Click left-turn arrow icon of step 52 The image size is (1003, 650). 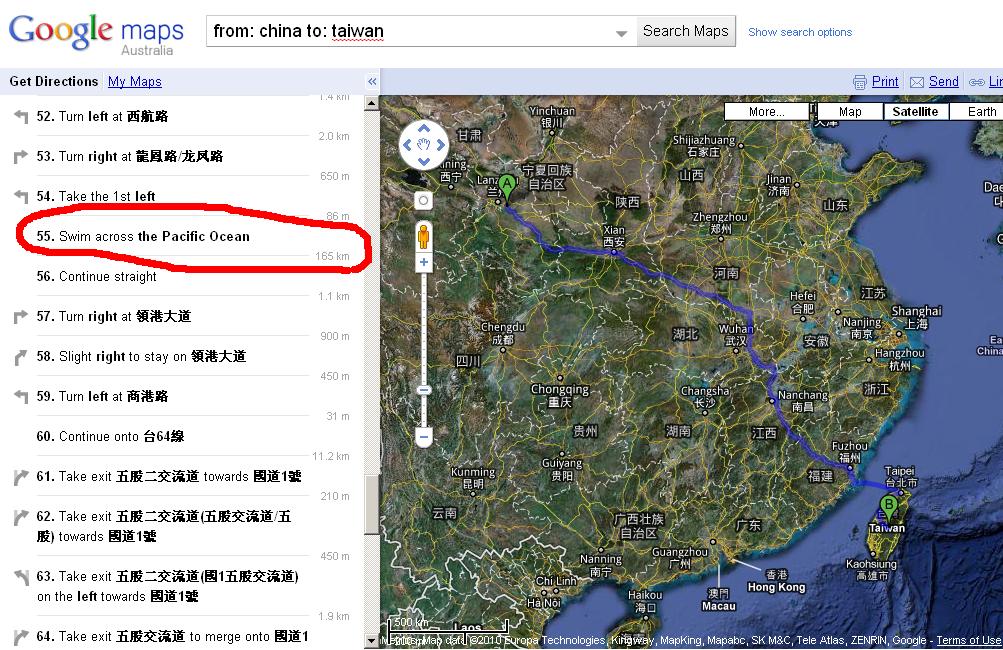[x=21, y=116]
